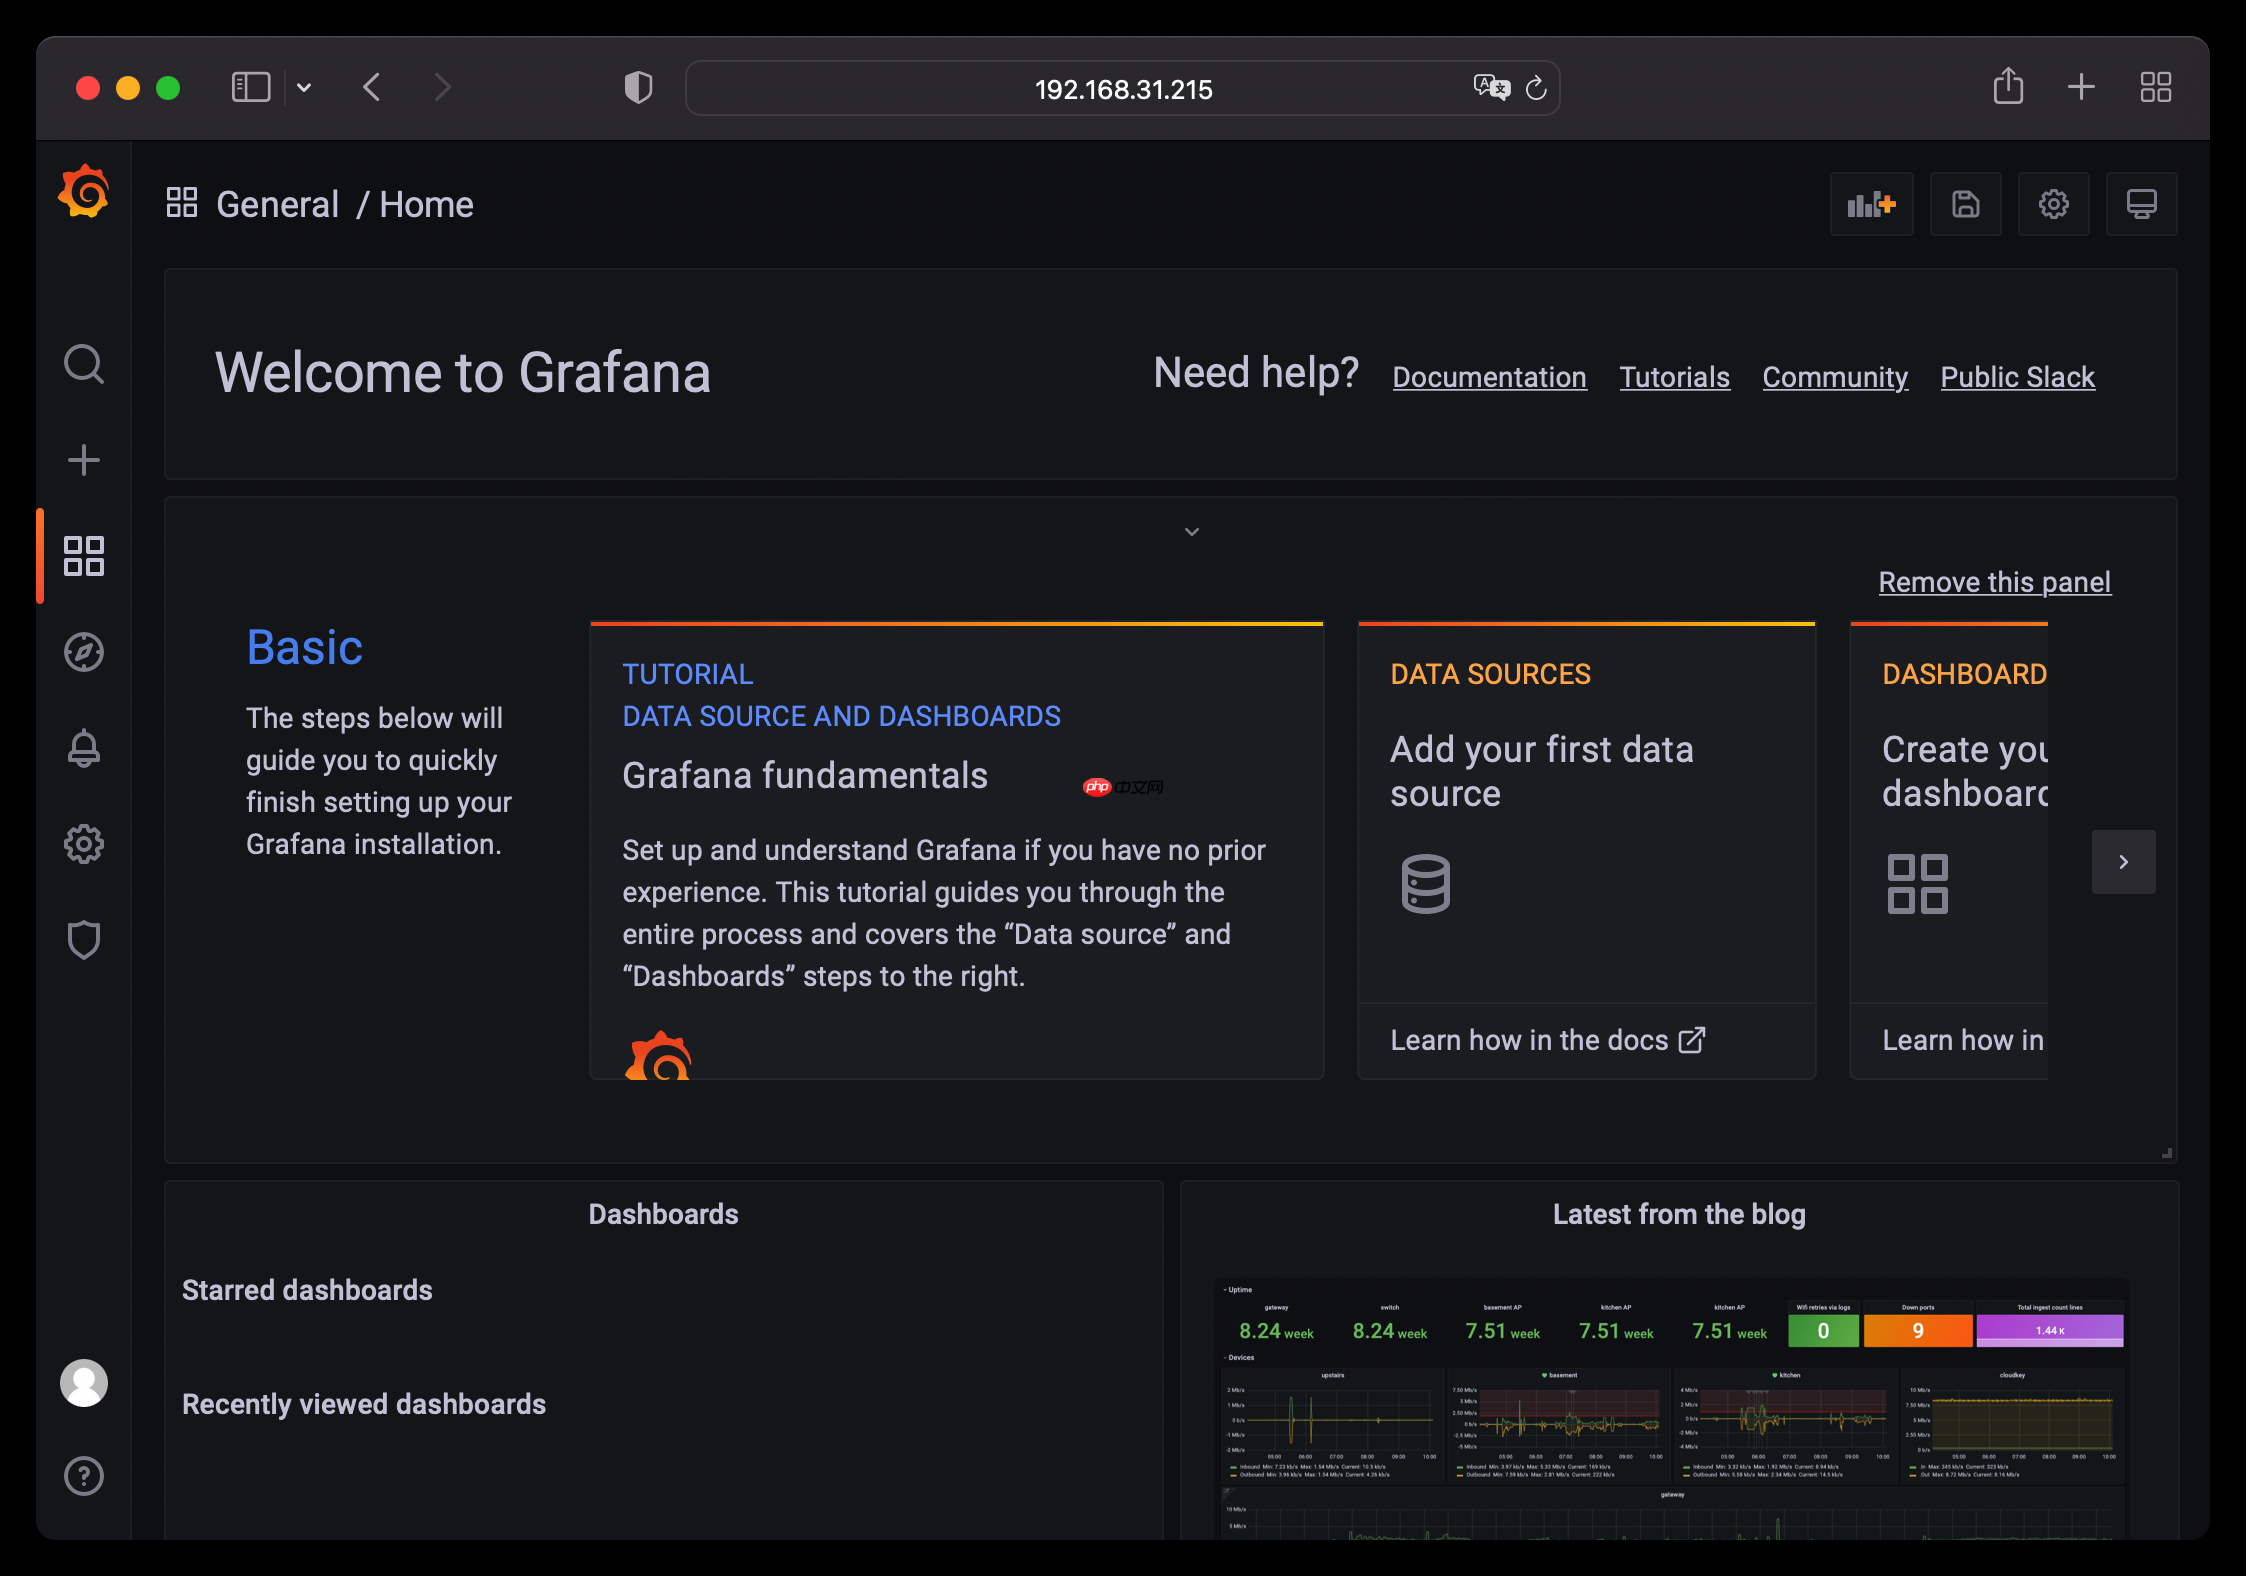Open the Server Admin shield icon
2246x1576 pixels.
point(84,940)
